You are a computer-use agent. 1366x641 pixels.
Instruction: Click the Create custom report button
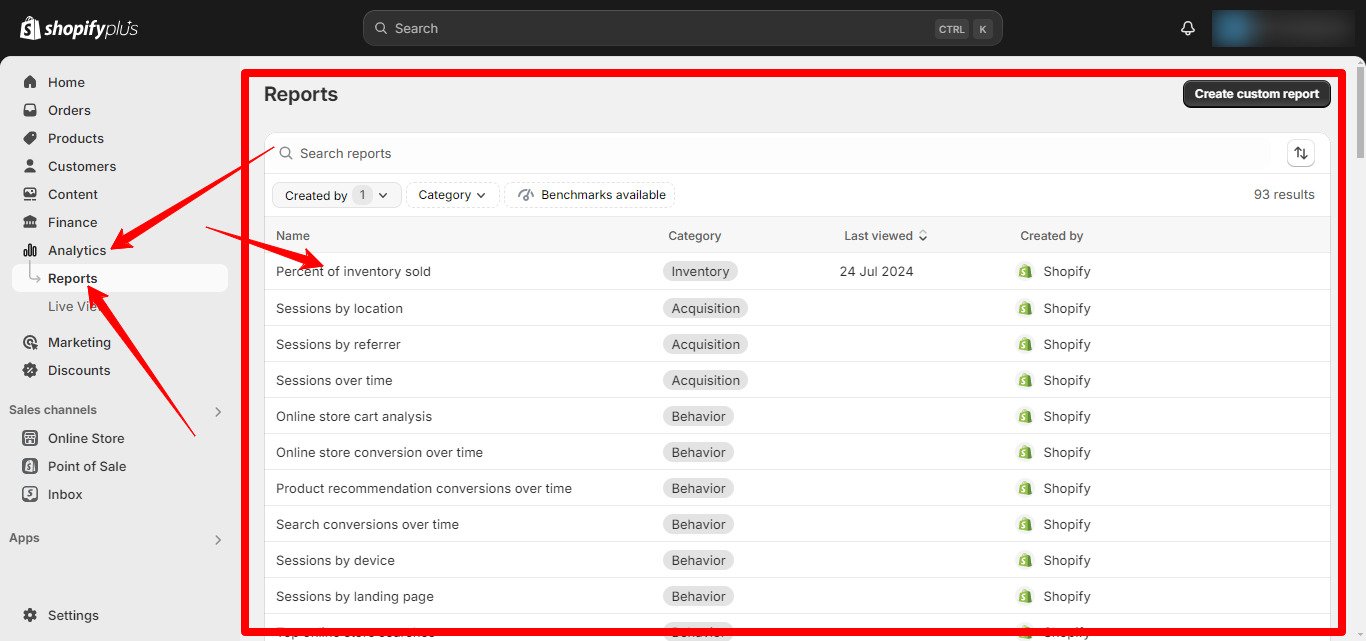click(x=1256, y=93)
